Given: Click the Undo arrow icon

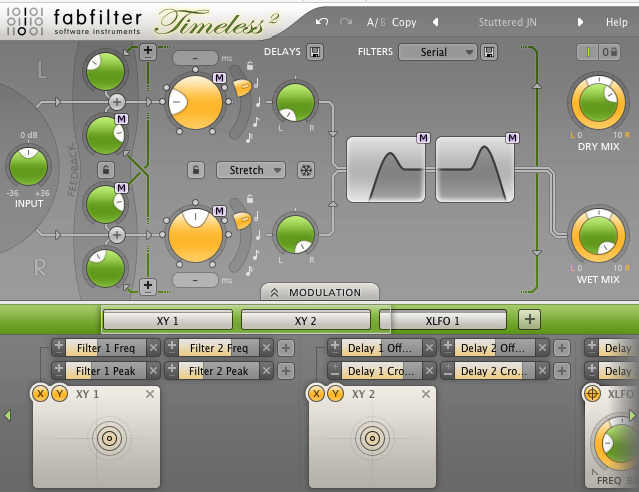Looking at the screenshot, I should [x=322, y=22].
